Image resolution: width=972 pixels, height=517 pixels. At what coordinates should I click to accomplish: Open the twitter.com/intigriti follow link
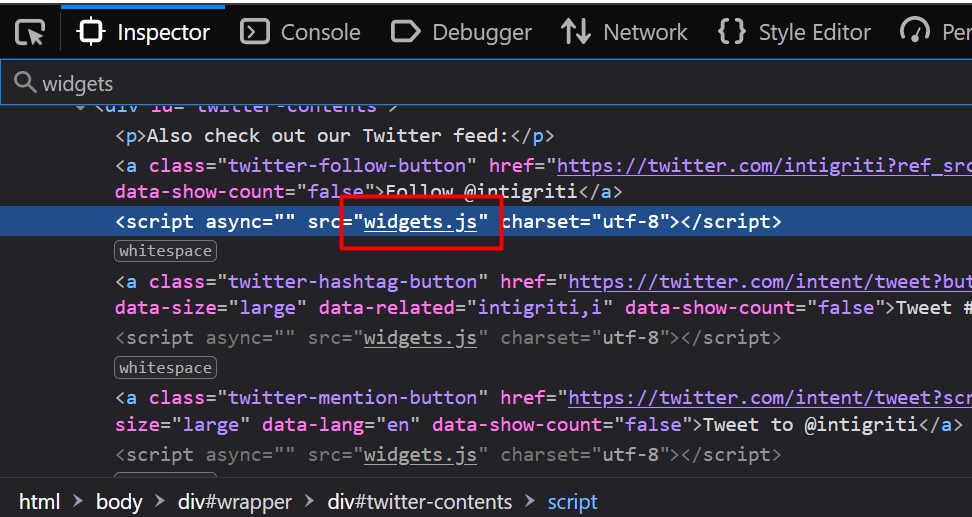click(x=764, y=166)
